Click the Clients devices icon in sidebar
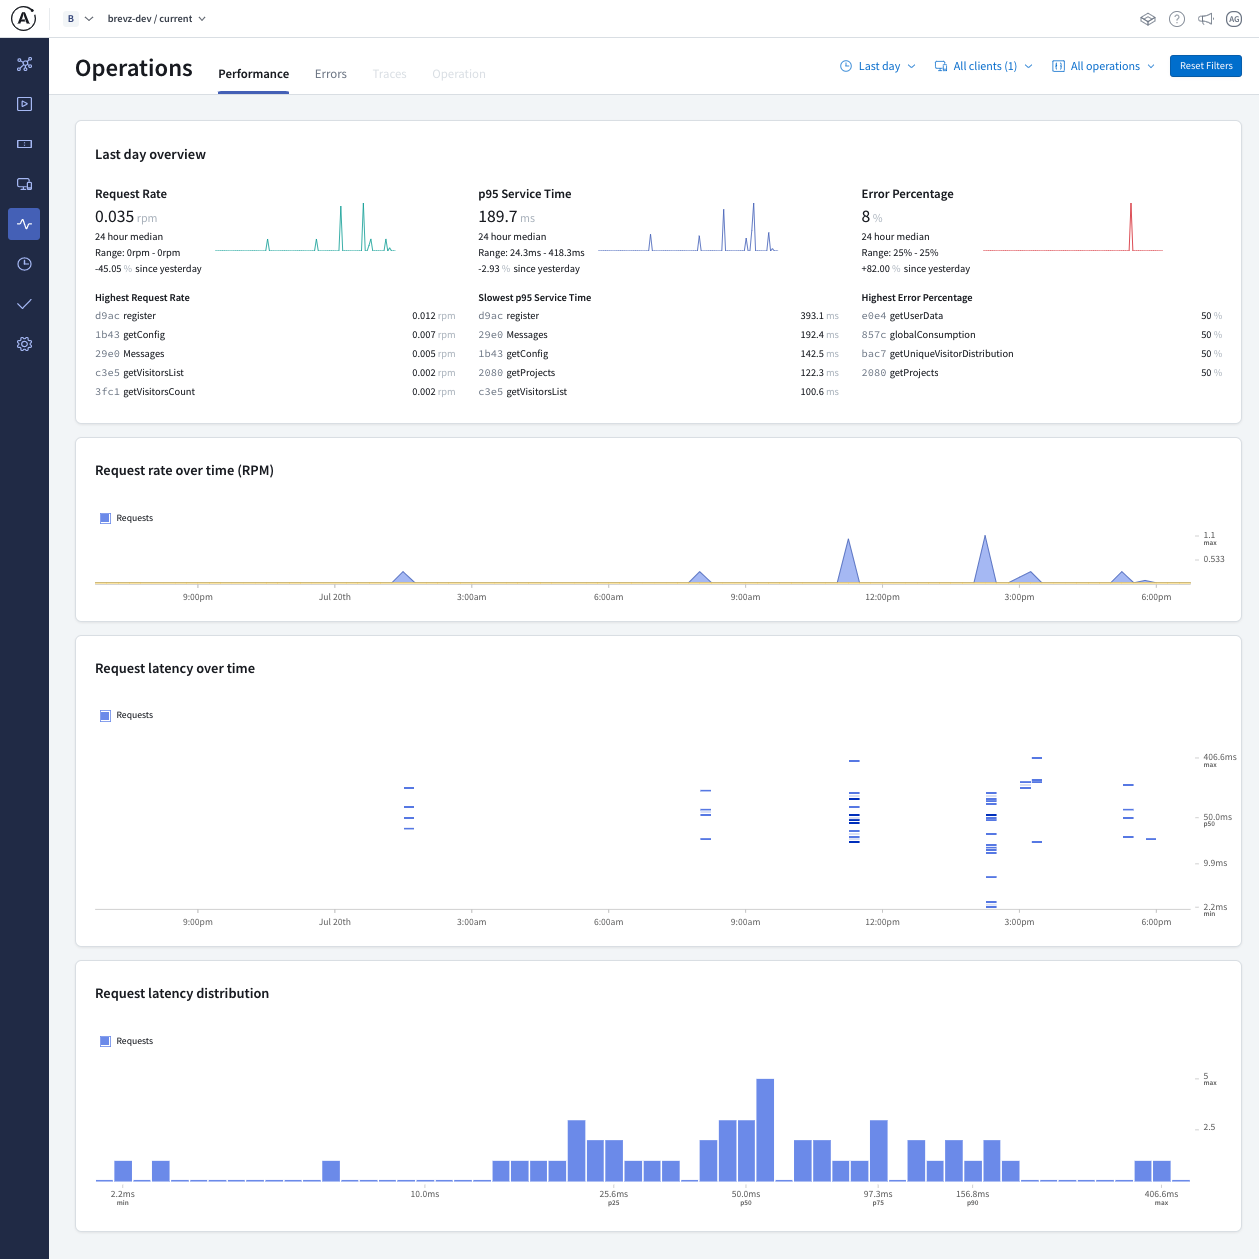The height and width of the screenshot is (1259, 1259). (24, 184)
